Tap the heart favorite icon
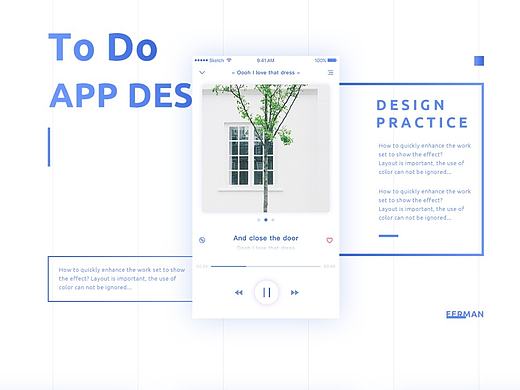The image size is (520, 390). (329, 240)
